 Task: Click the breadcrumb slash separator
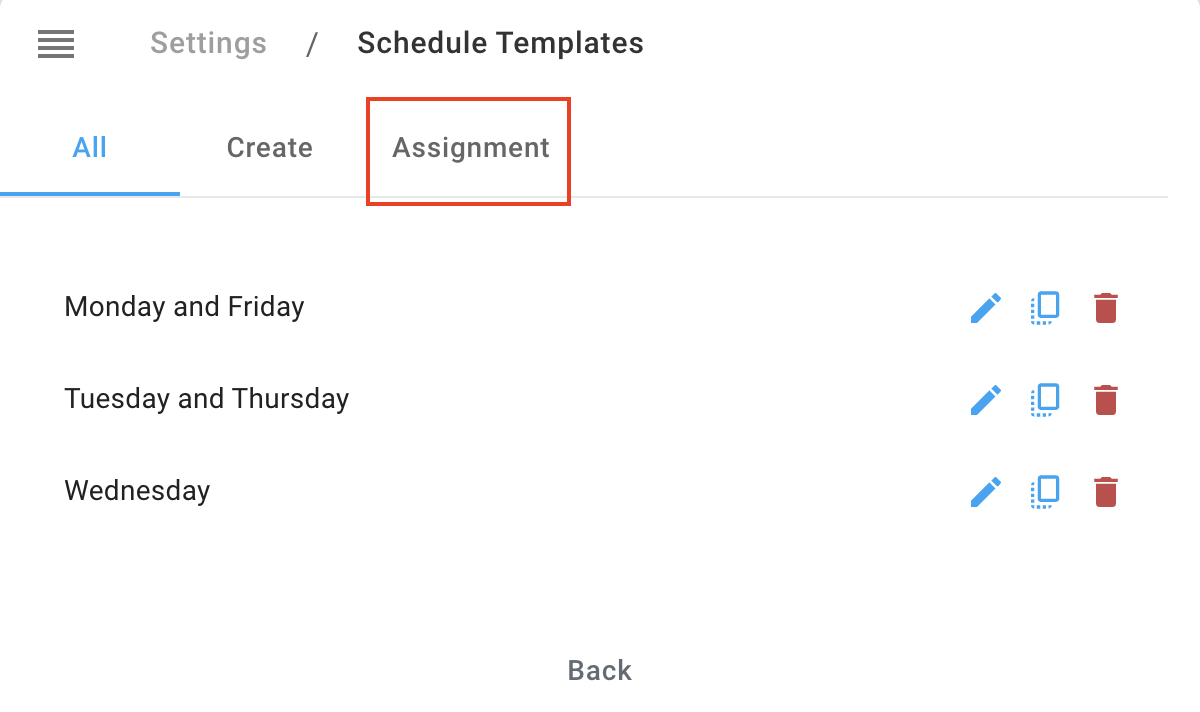tap(312, 44)
